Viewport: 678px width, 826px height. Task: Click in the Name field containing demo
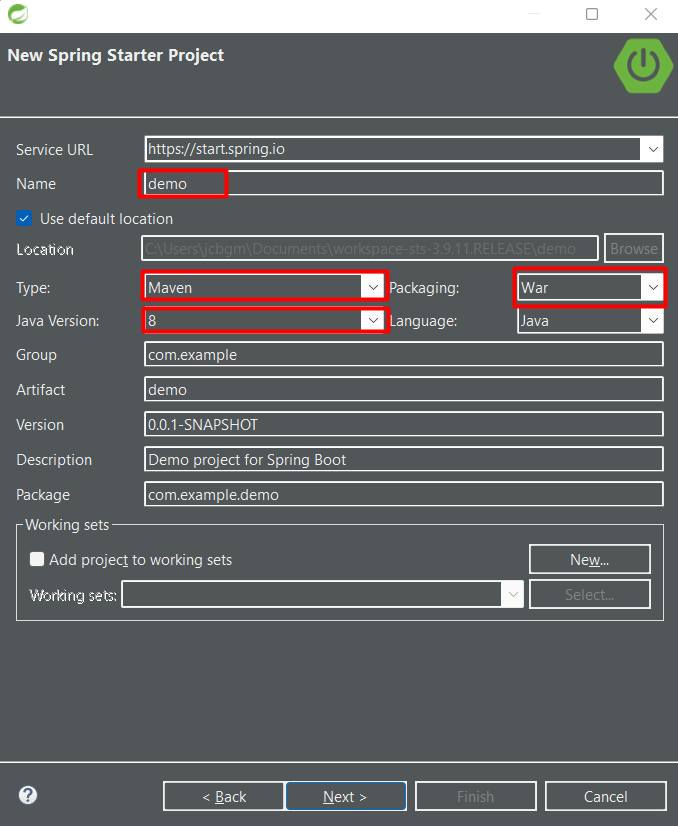point(404,183)
